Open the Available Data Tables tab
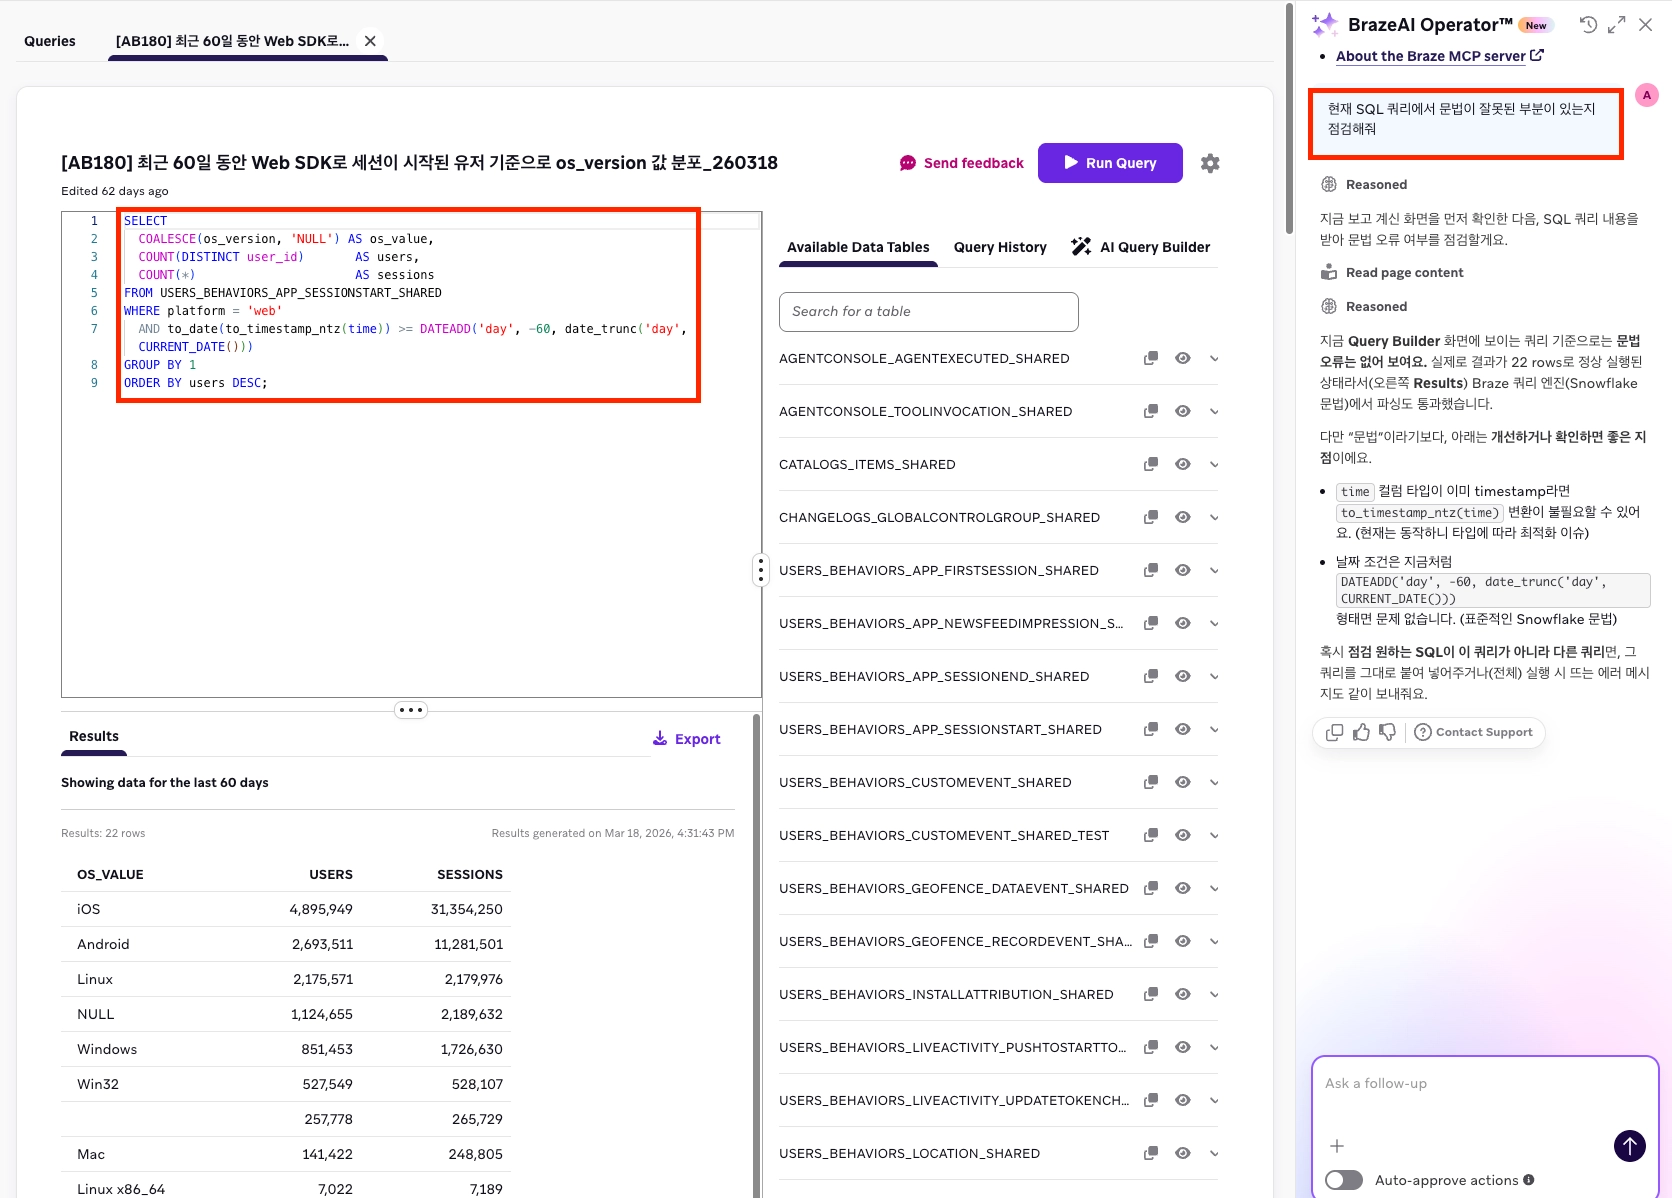The image size is (1672, 1198). 858,247
